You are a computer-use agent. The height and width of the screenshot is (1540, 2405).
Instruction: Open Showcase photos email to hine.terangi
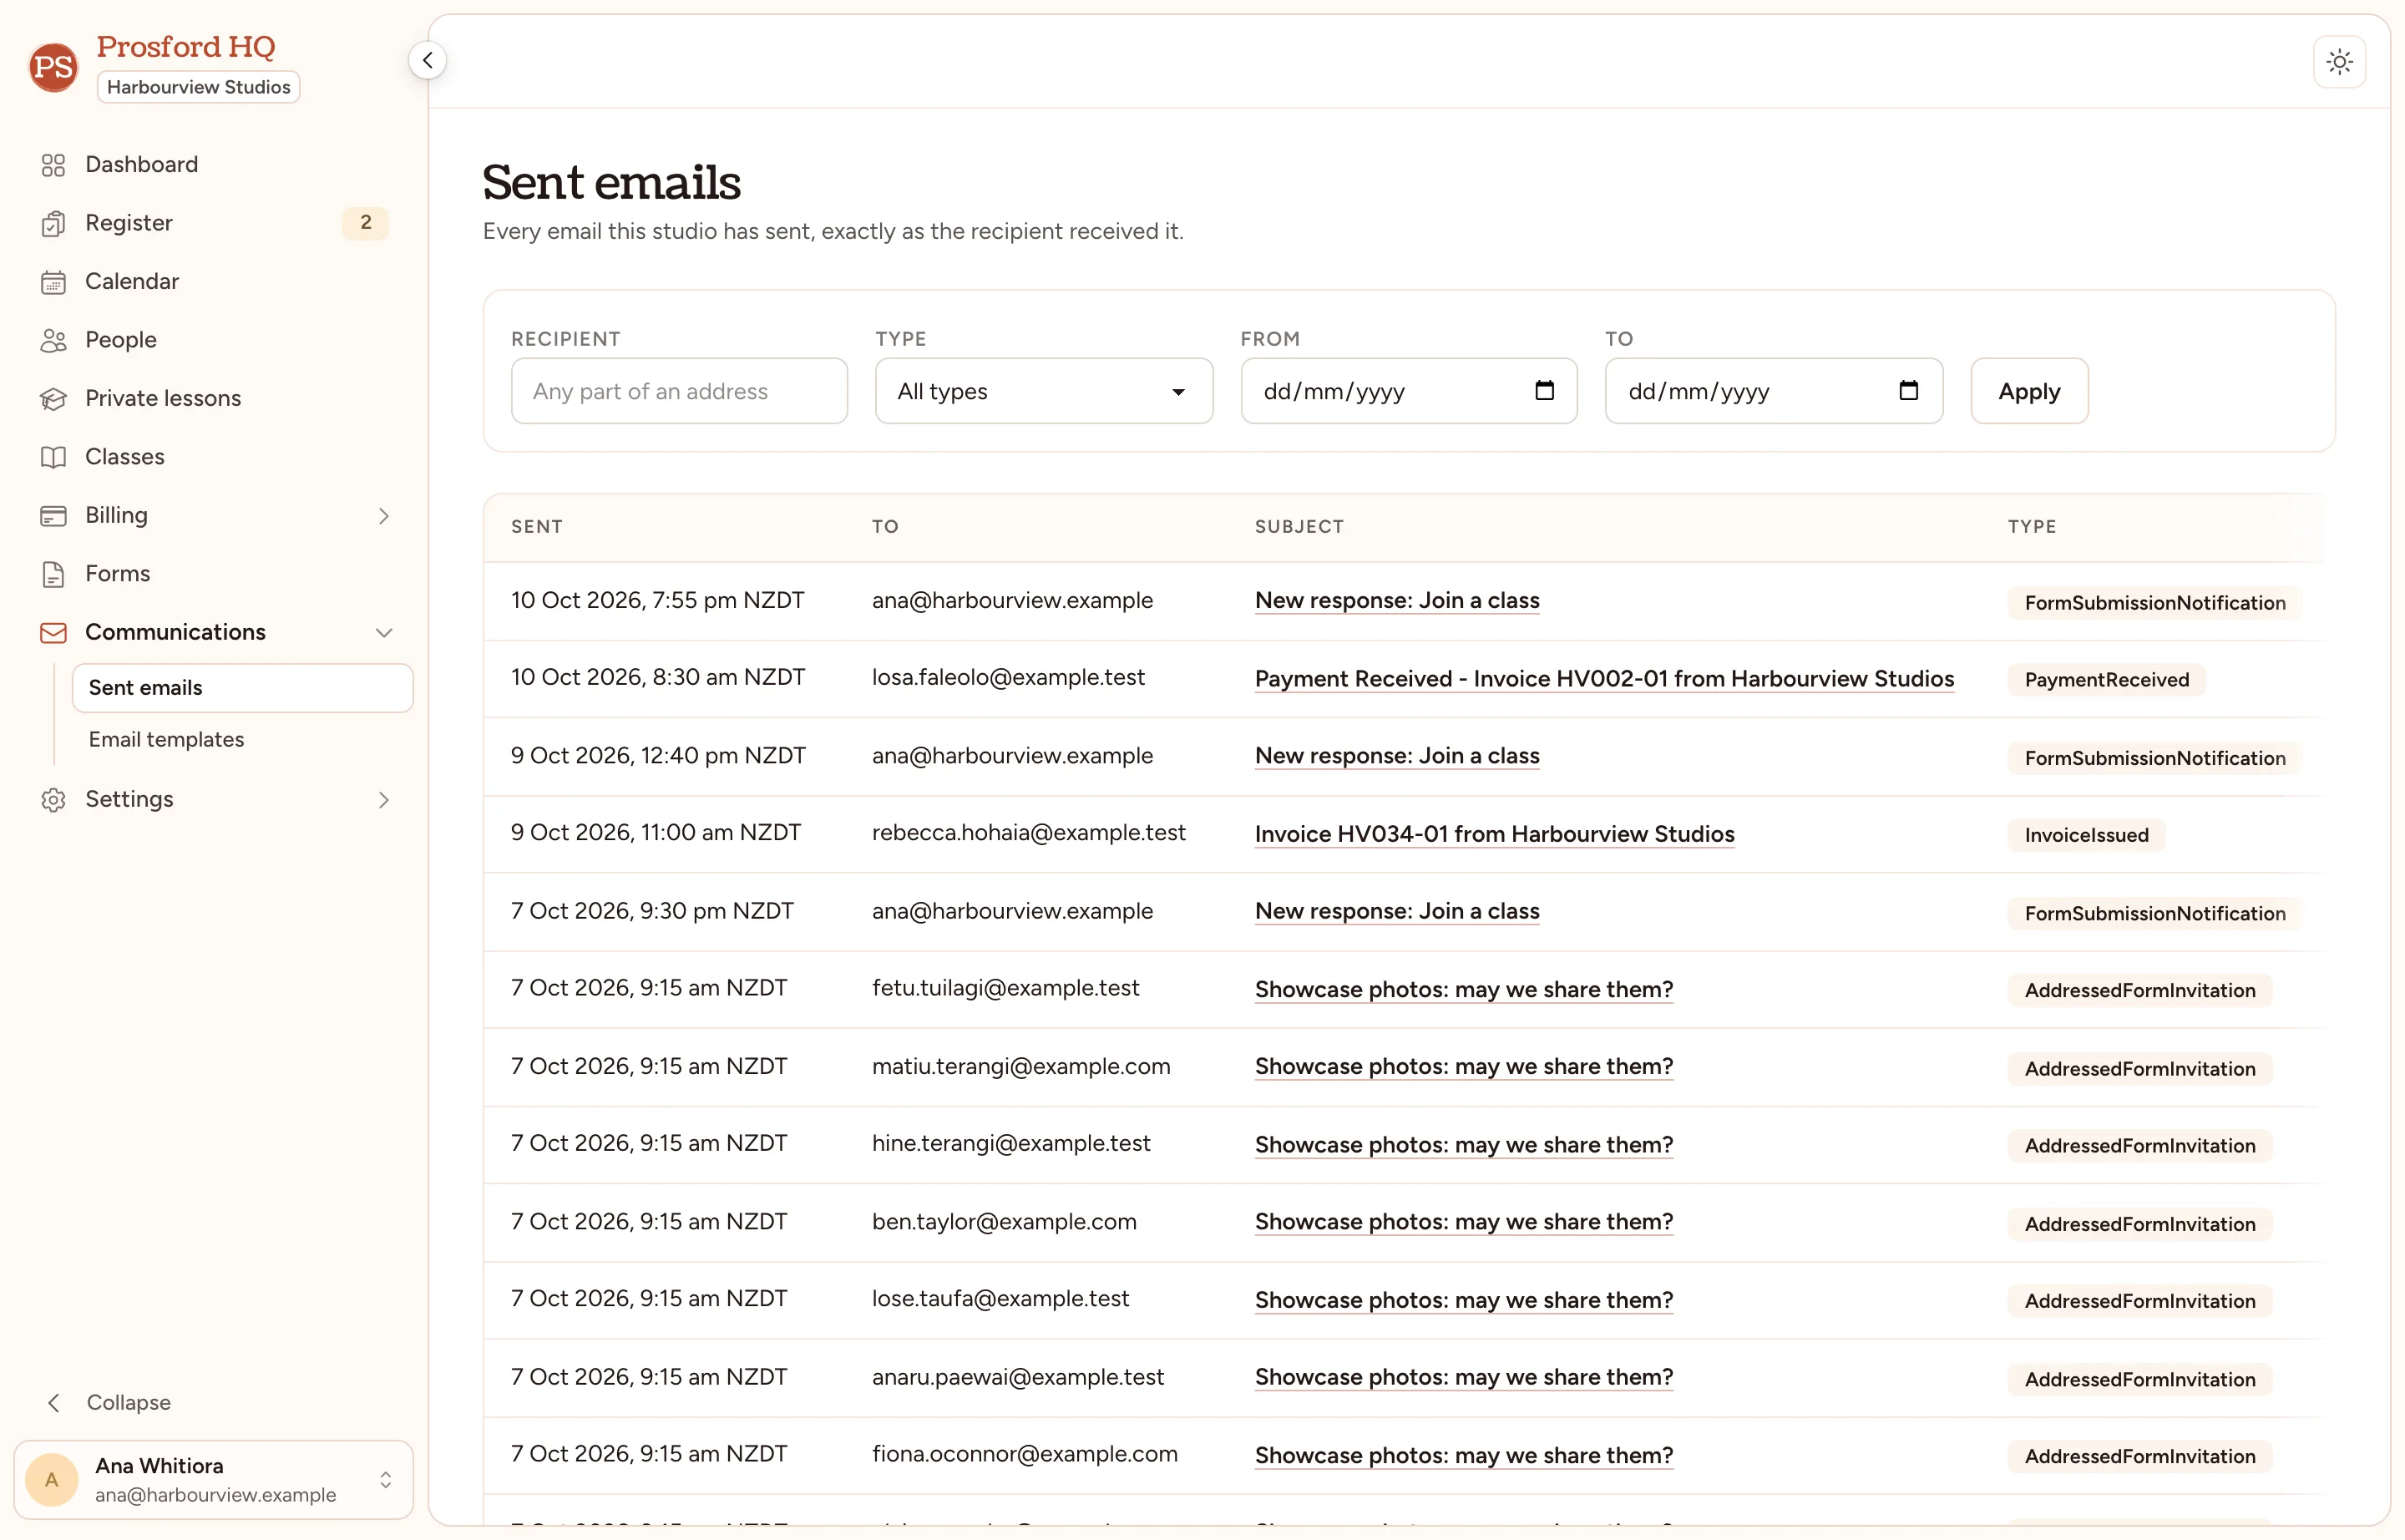[x=1464, y=1145]
